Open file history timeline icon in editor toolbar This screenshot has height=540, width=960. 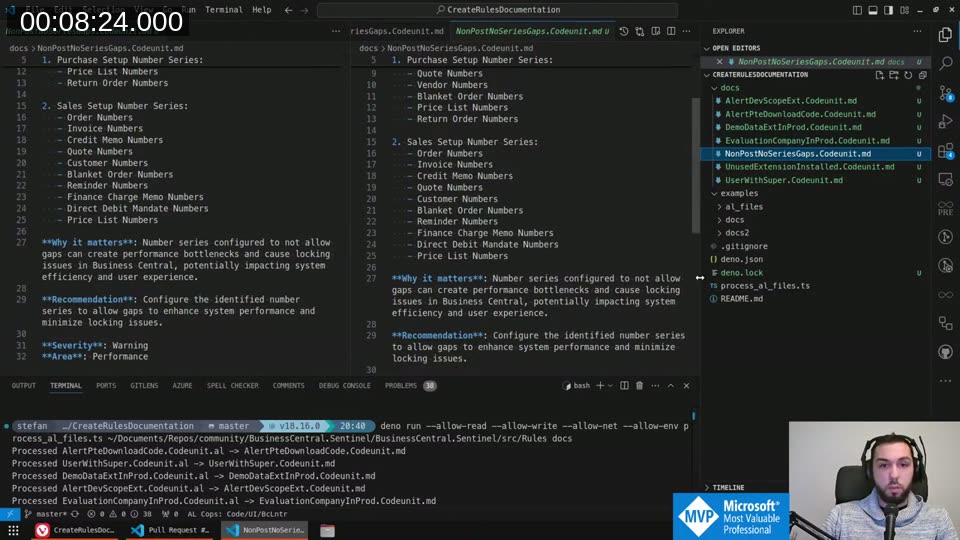point(623,31)
